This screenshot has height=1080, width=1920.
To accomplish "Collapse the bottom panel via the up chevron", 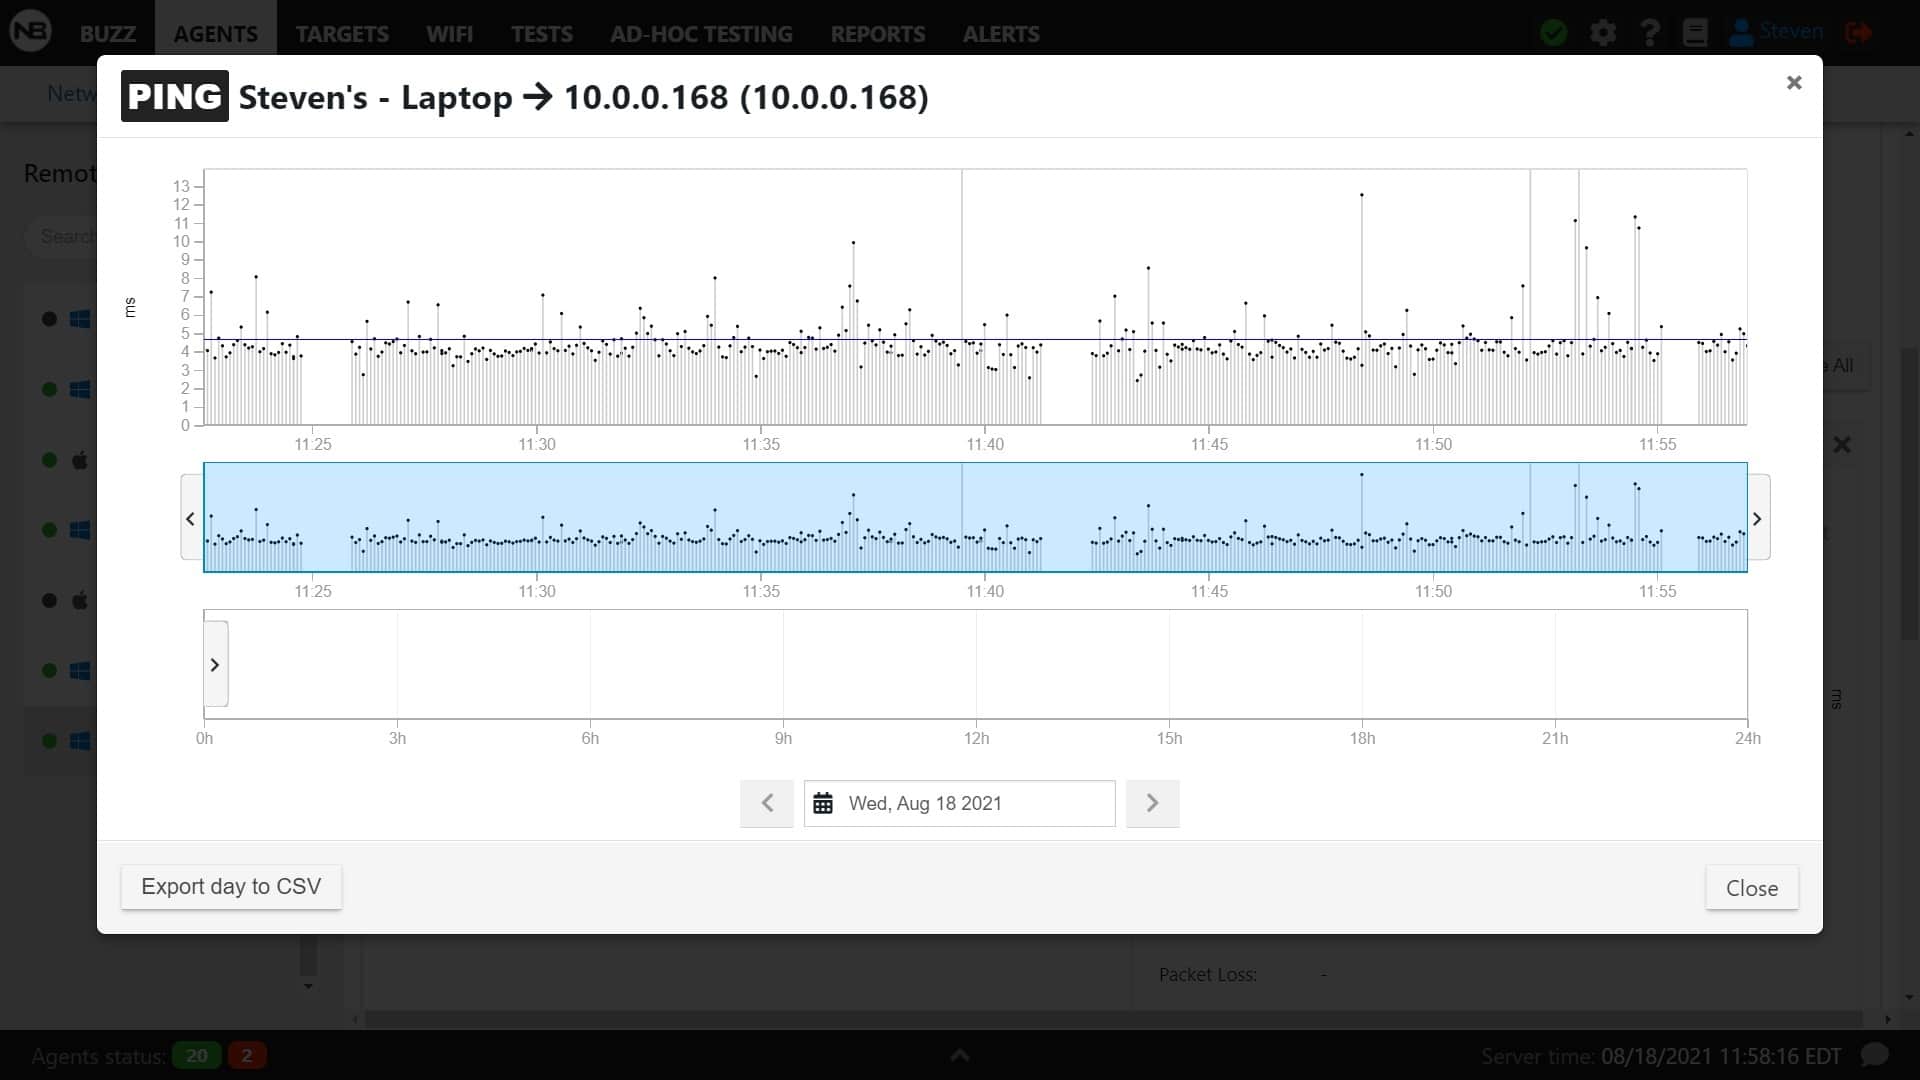I will click(x=959, y=1054).
